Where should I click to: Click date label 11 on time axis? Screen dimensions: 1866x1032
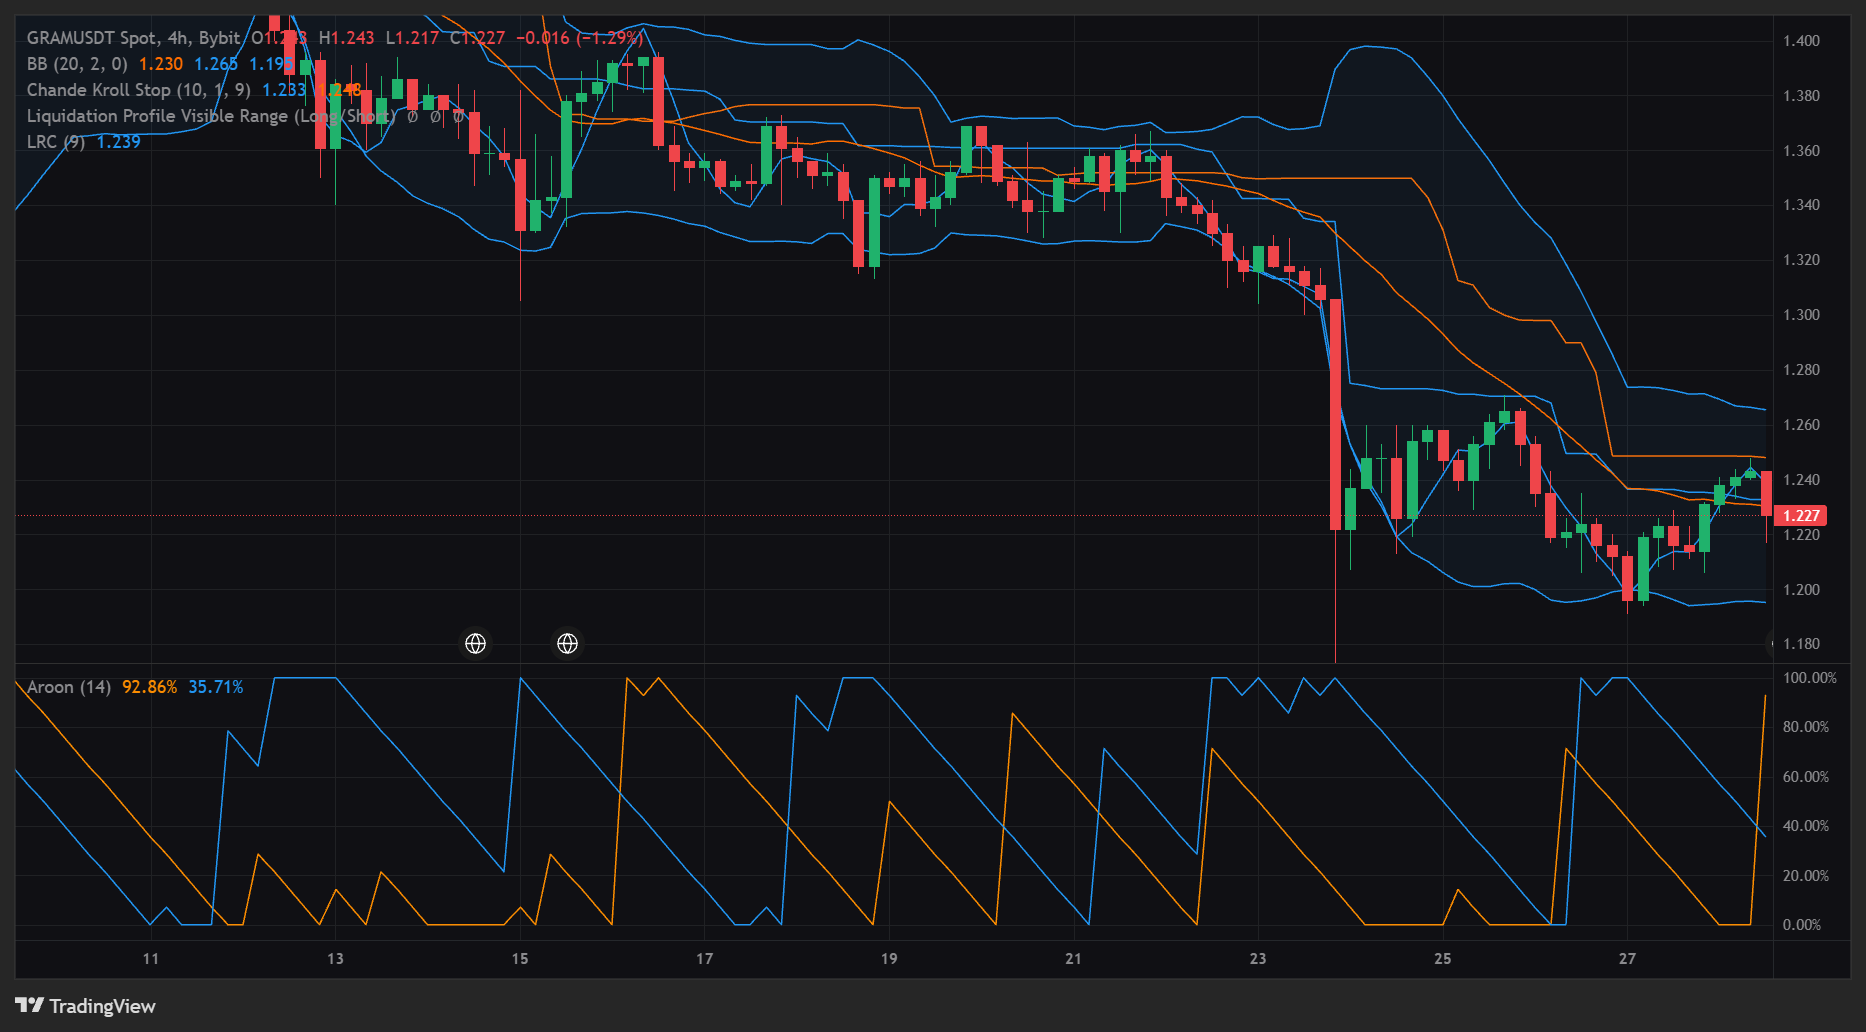pos(151,959)
